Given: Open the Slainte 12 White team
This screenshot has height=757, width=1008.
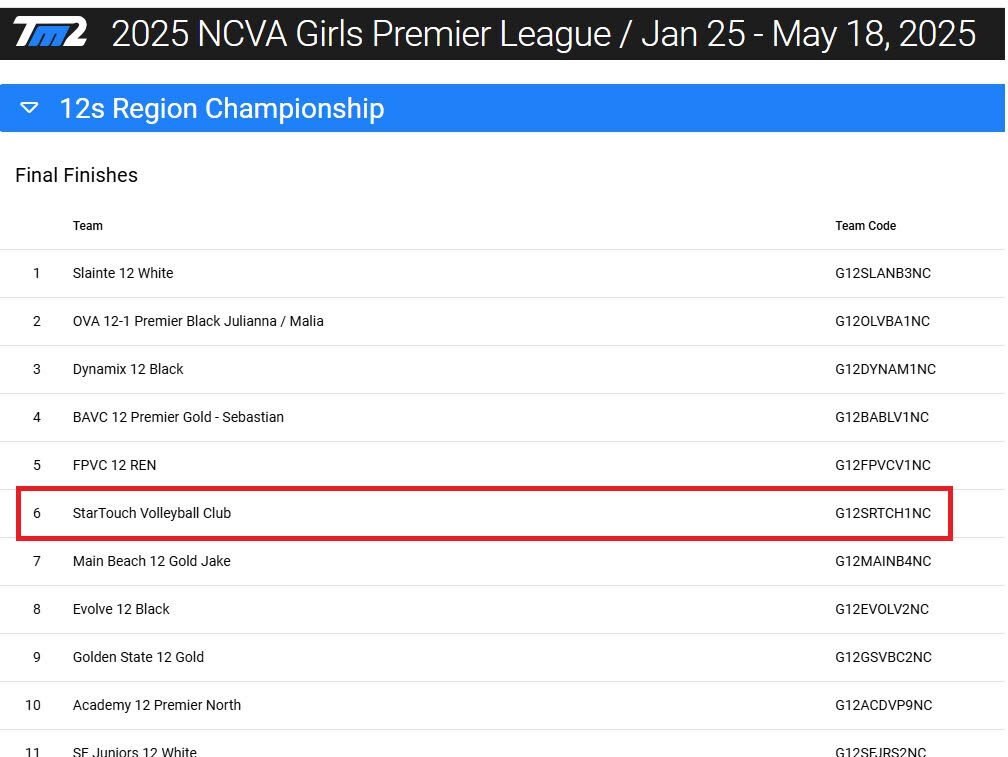Looking at the screenshot, I should pos(123,273).
